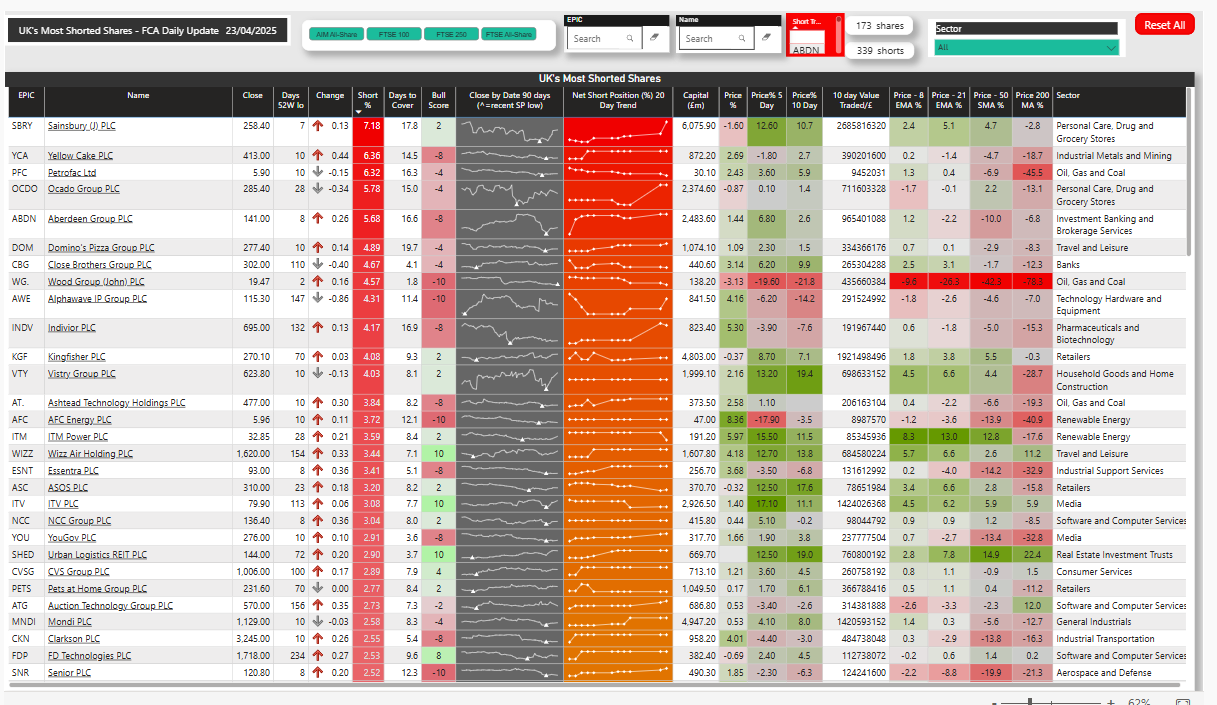The image size is (1217, 705).
Task: Click the sort arrow under the Short % header
Action: point(360,112)
